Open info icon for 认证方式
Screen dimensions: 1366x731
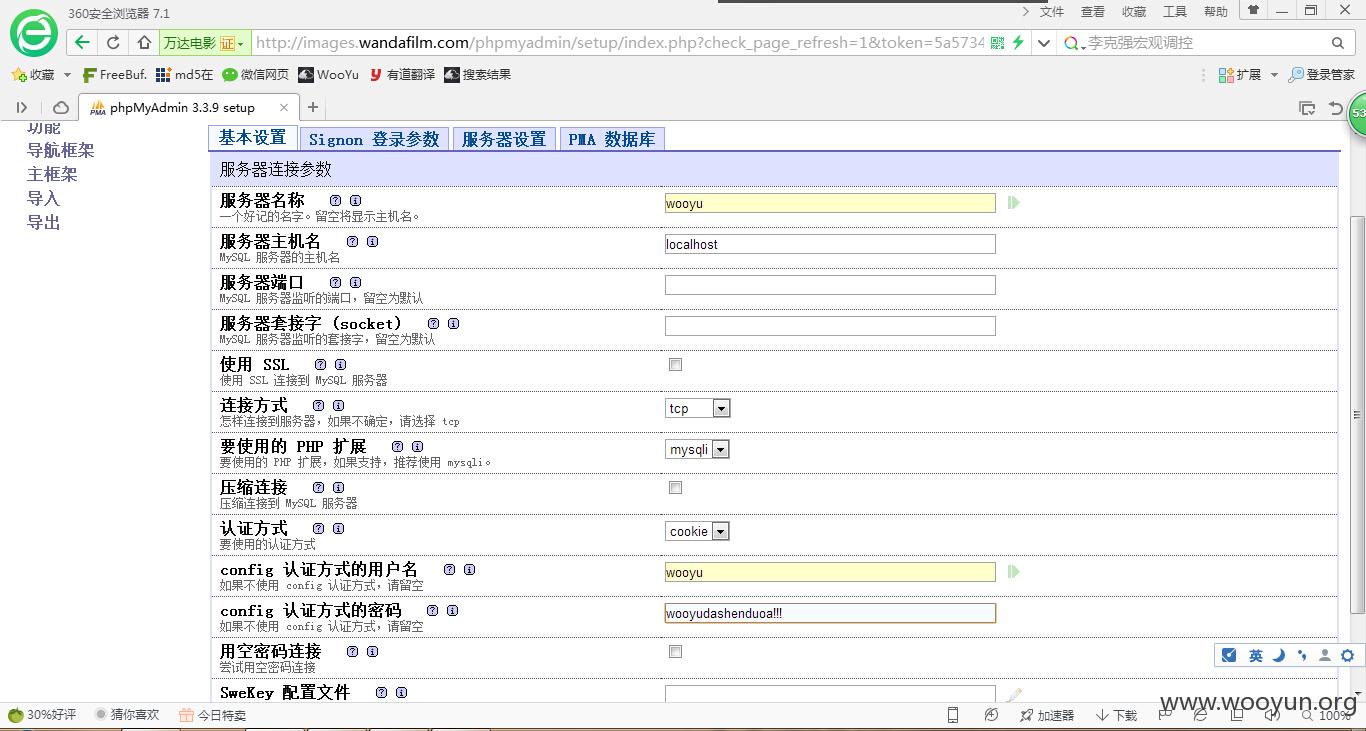pos(338,529)
